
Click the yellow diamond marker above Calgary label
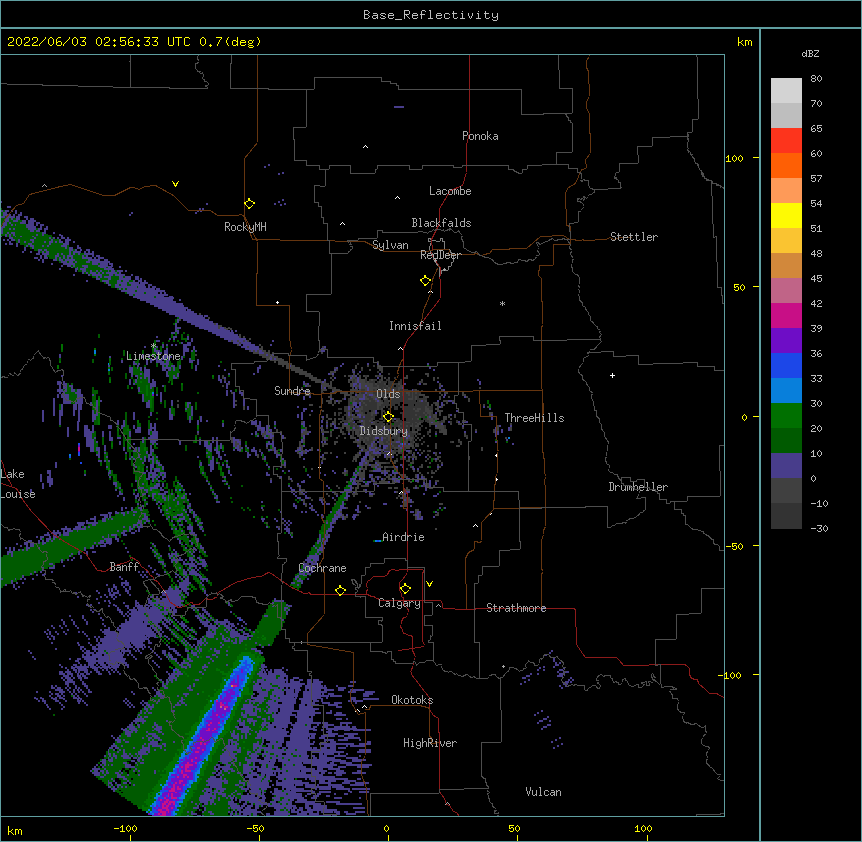405,589
